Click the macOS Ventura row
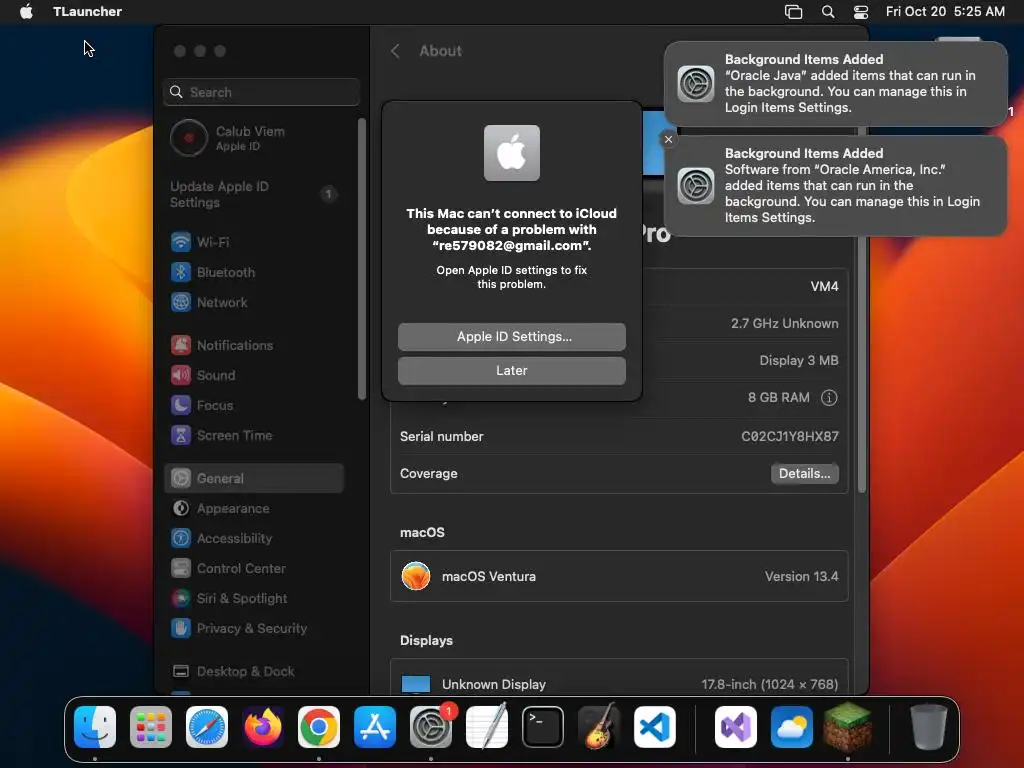The image size is (1024, 768). [x=619, y=576]
